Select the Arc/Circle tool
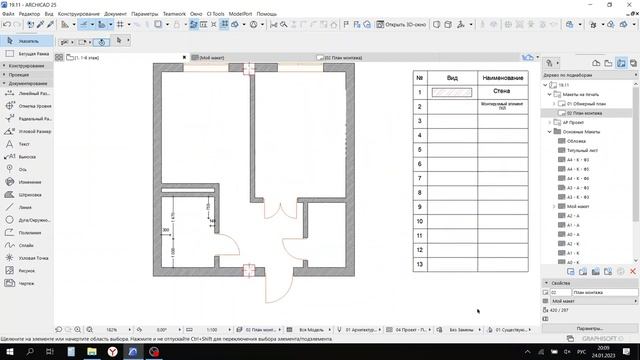The width and height of the screenshot is (640, 360). tap(27, 220)
